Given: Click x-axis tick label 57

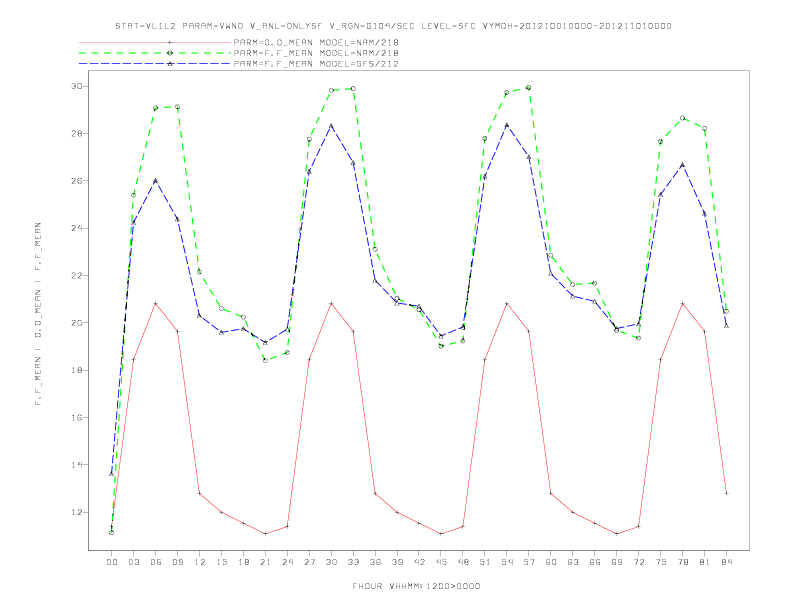Looking at the screenshot, I should [x=529, y=562].
